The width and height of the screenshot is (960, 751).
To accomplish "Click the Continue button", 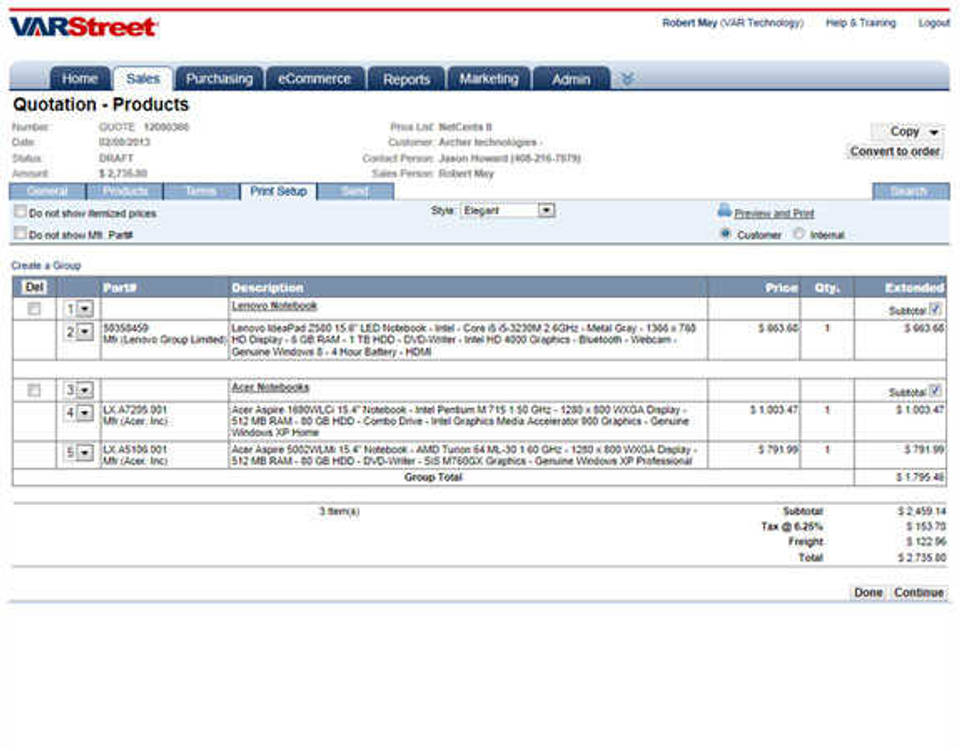I will [x=918, y=592].
